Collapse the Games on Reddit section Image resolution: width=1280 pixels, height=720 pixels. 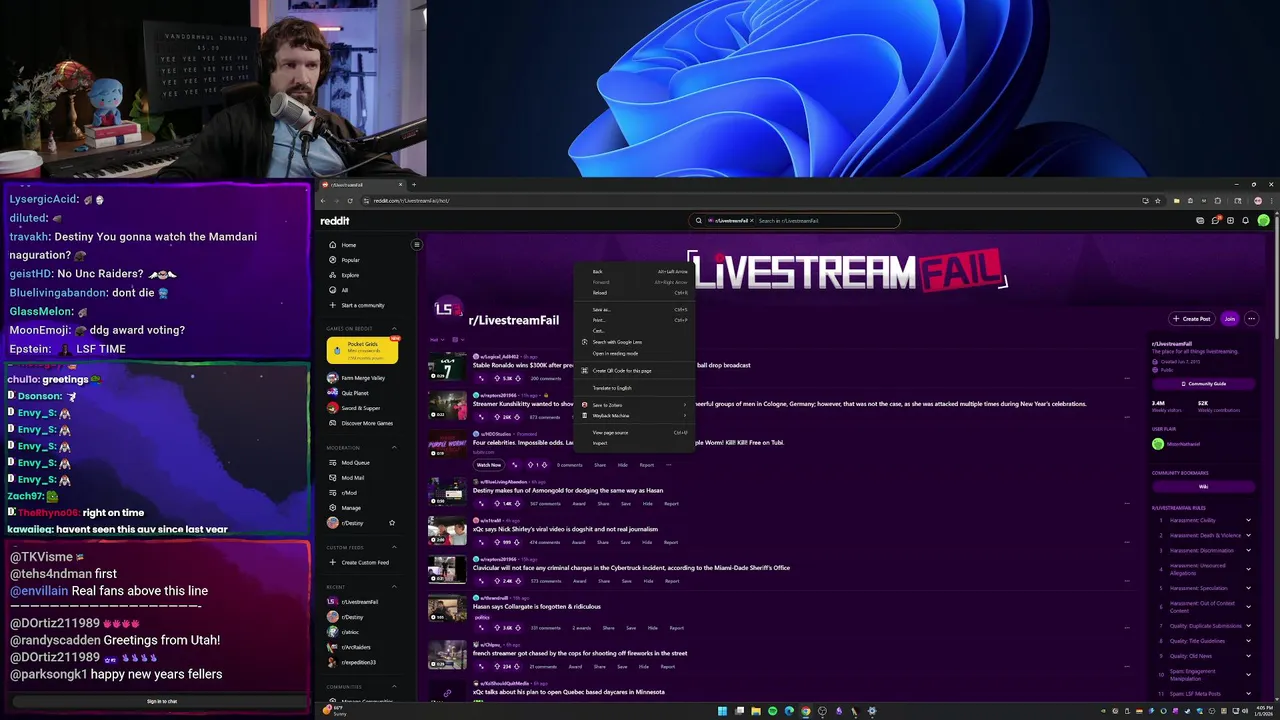click(x=394, y=328)
